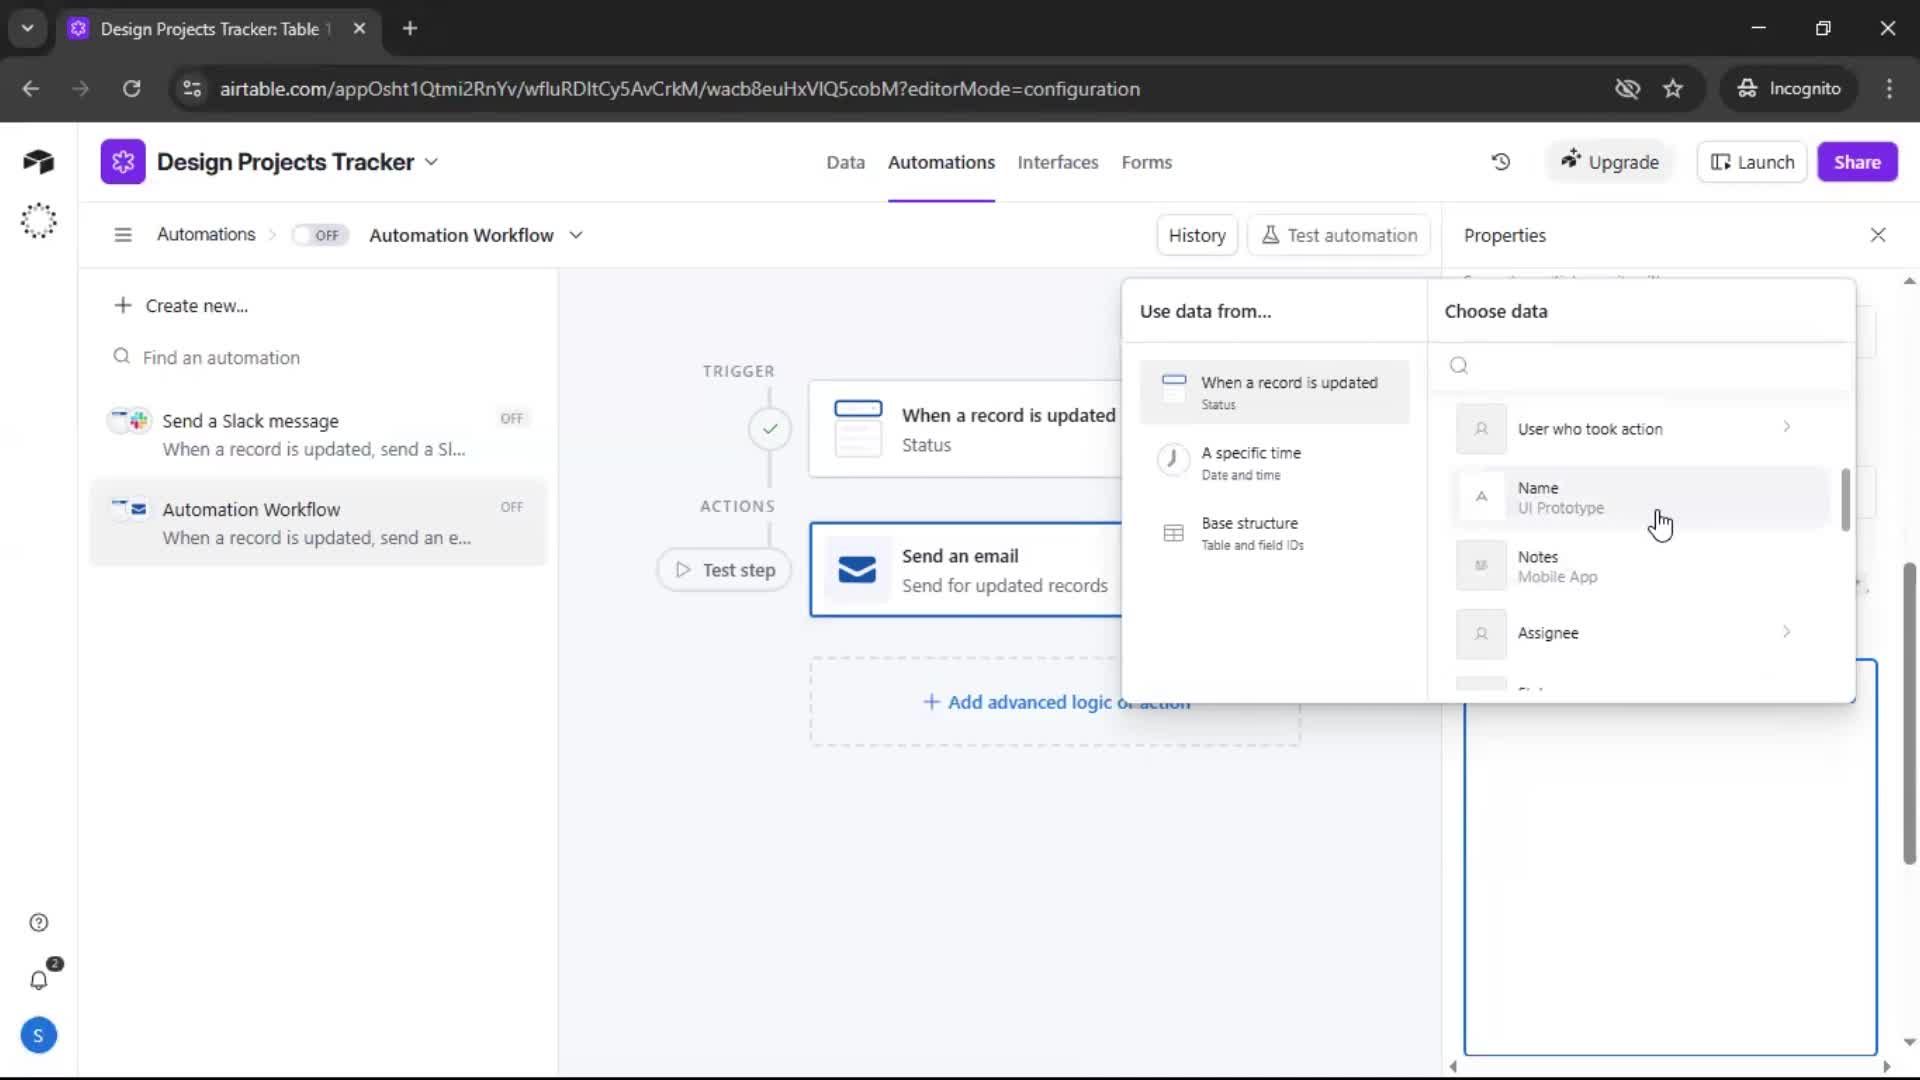Switch to the Data tab
Image resolution: width=1920 pixels, height=1080 pixels.
coord(845,162)
